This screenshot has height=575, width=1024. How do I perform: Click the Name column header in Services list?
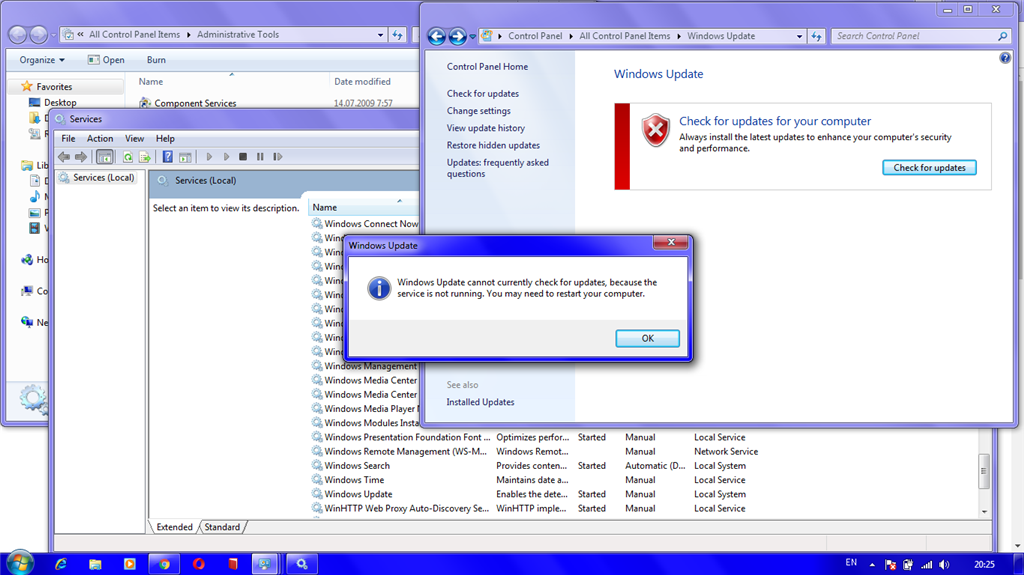pyautogui.click(x=362, y=207)
